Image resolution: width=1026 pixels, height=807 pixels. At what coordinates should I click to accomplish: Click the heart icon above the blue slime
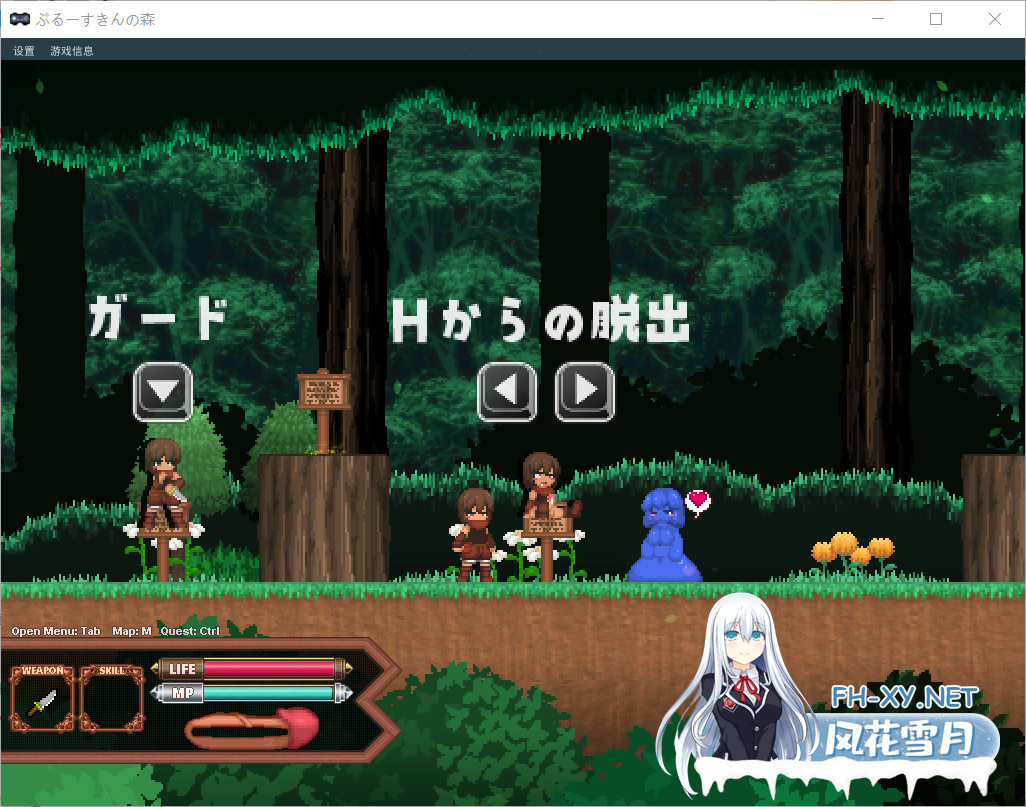point(698,502)
